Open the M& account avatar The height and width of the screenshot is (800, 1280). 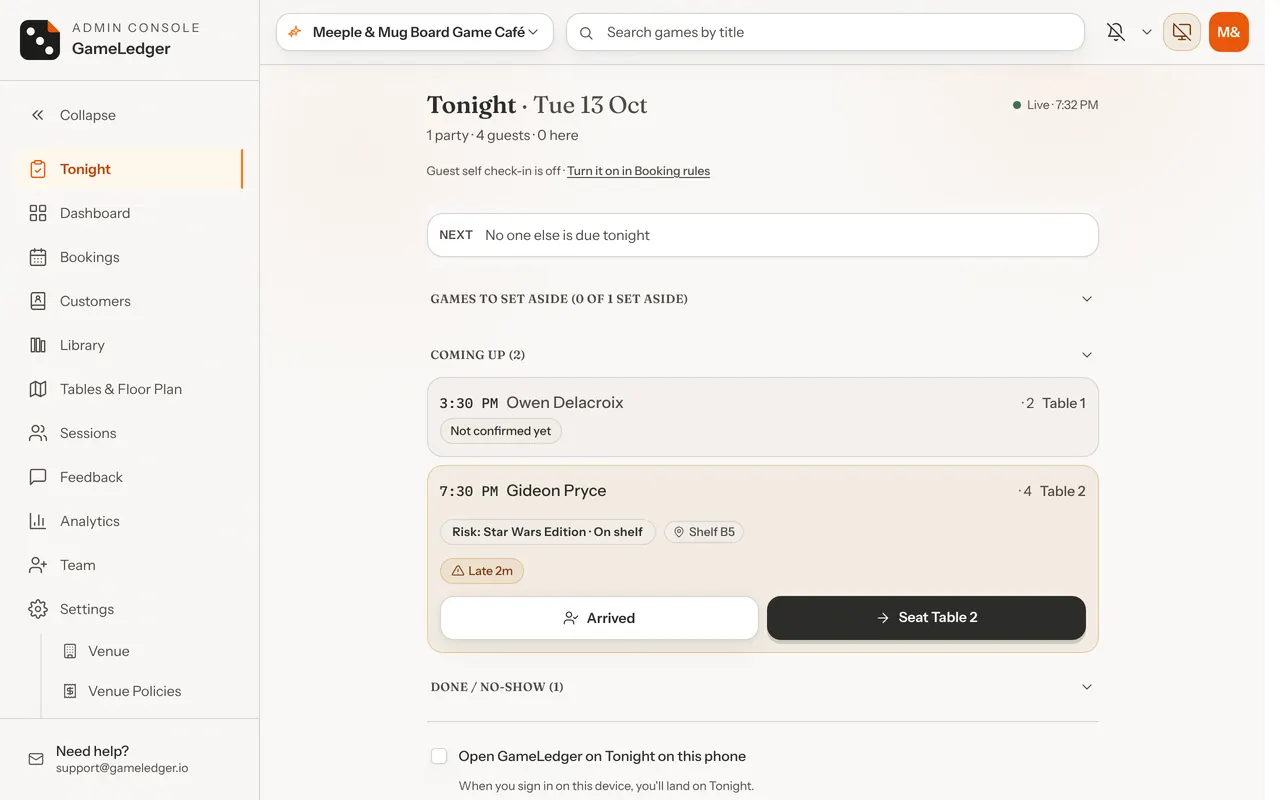coord(1229,32)
